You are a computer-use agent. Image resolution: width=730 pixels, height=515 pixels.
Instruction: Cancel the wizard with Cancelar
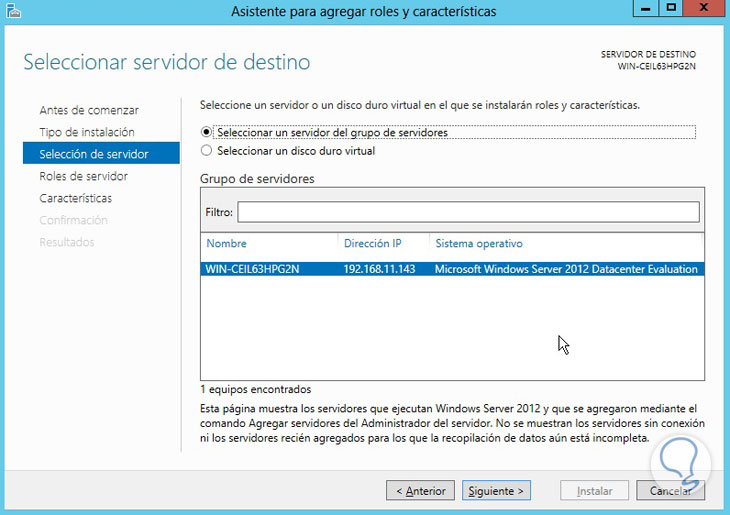point(670,491)
